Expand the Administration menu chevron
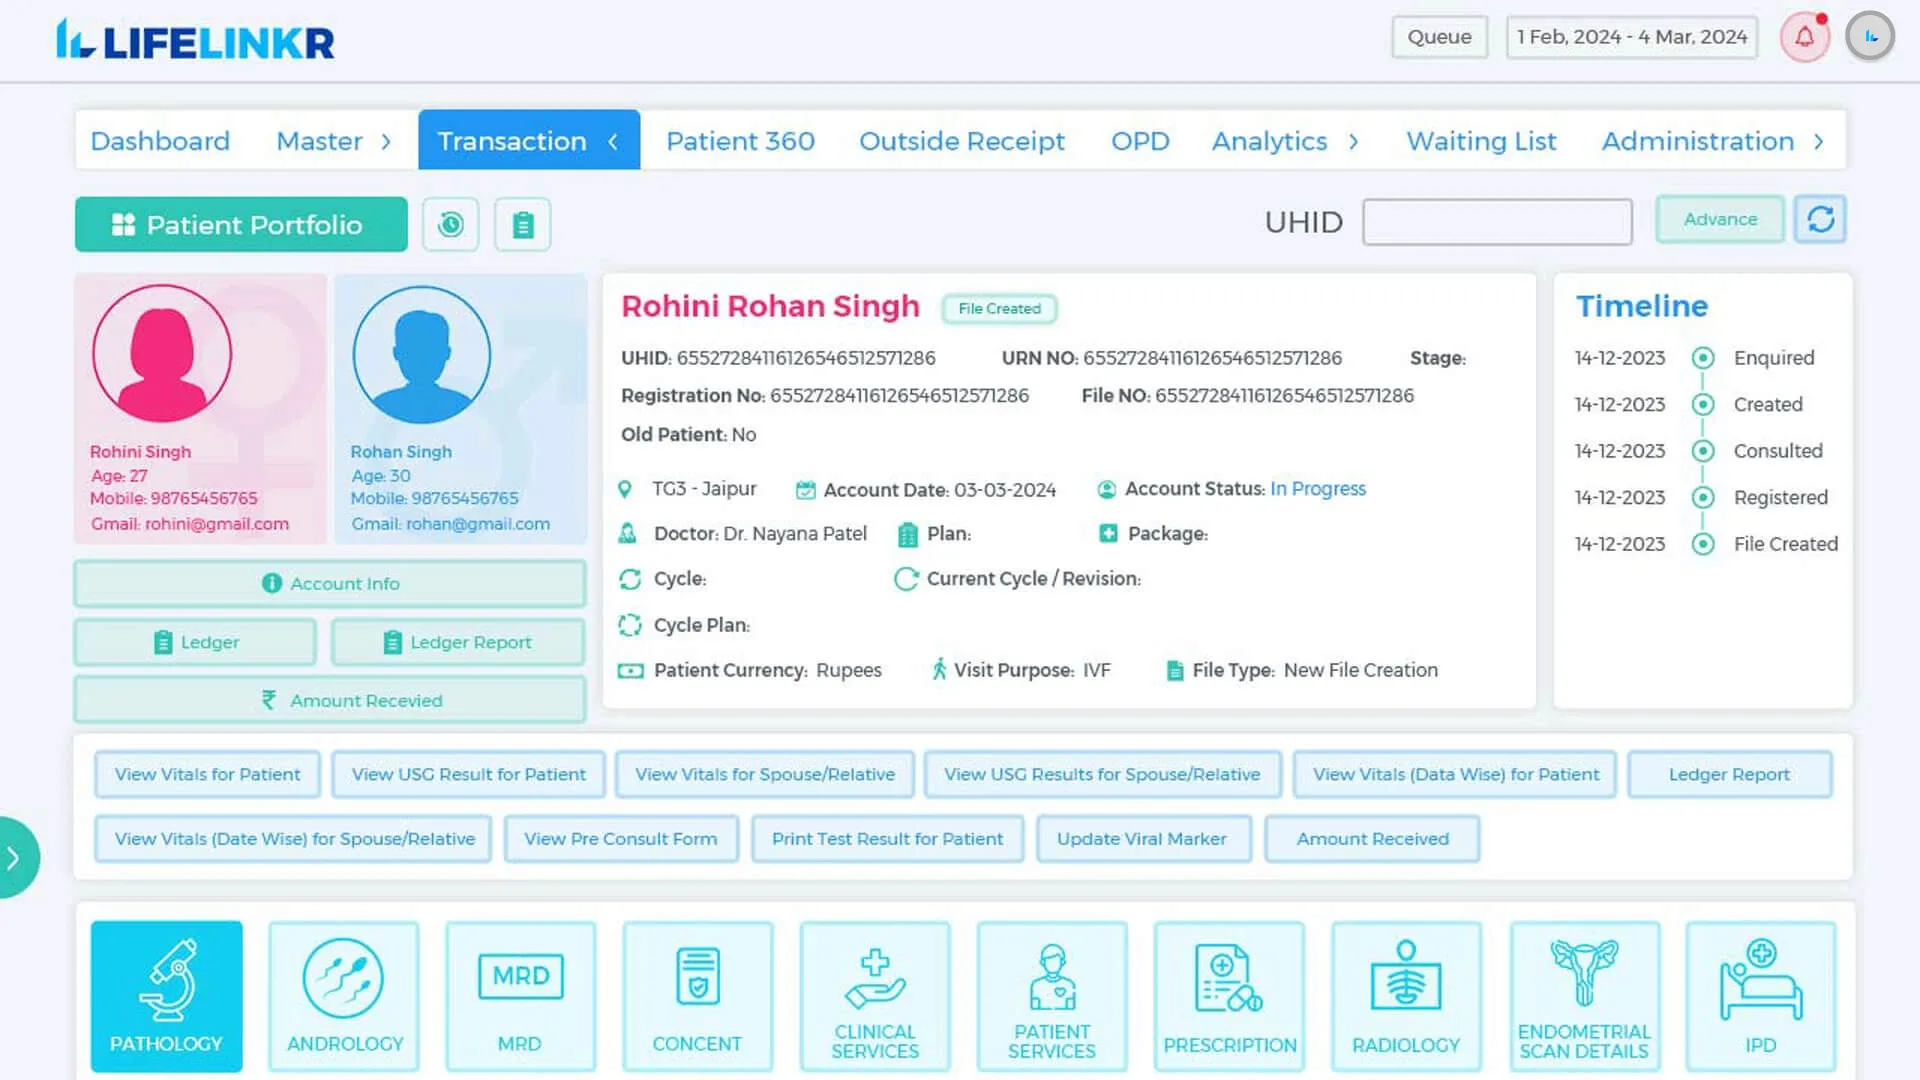The width and height of the screenshot is (1920, 1080). point(1820,141)
